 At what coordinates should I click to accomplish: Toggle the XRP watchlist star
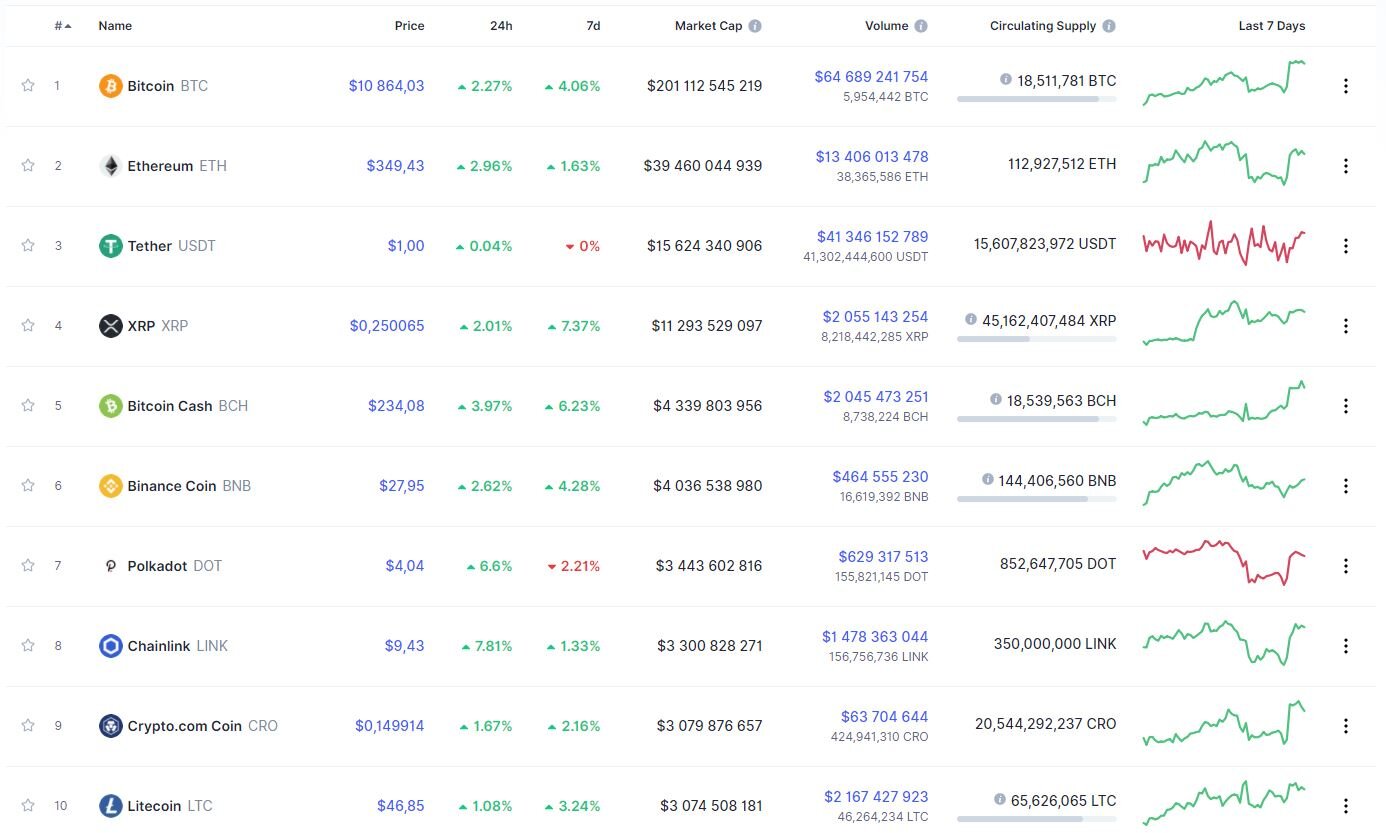point(28,325)
